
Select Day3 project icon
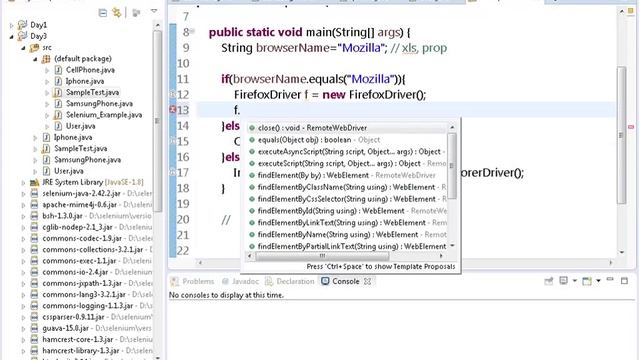tap(22, 36)
